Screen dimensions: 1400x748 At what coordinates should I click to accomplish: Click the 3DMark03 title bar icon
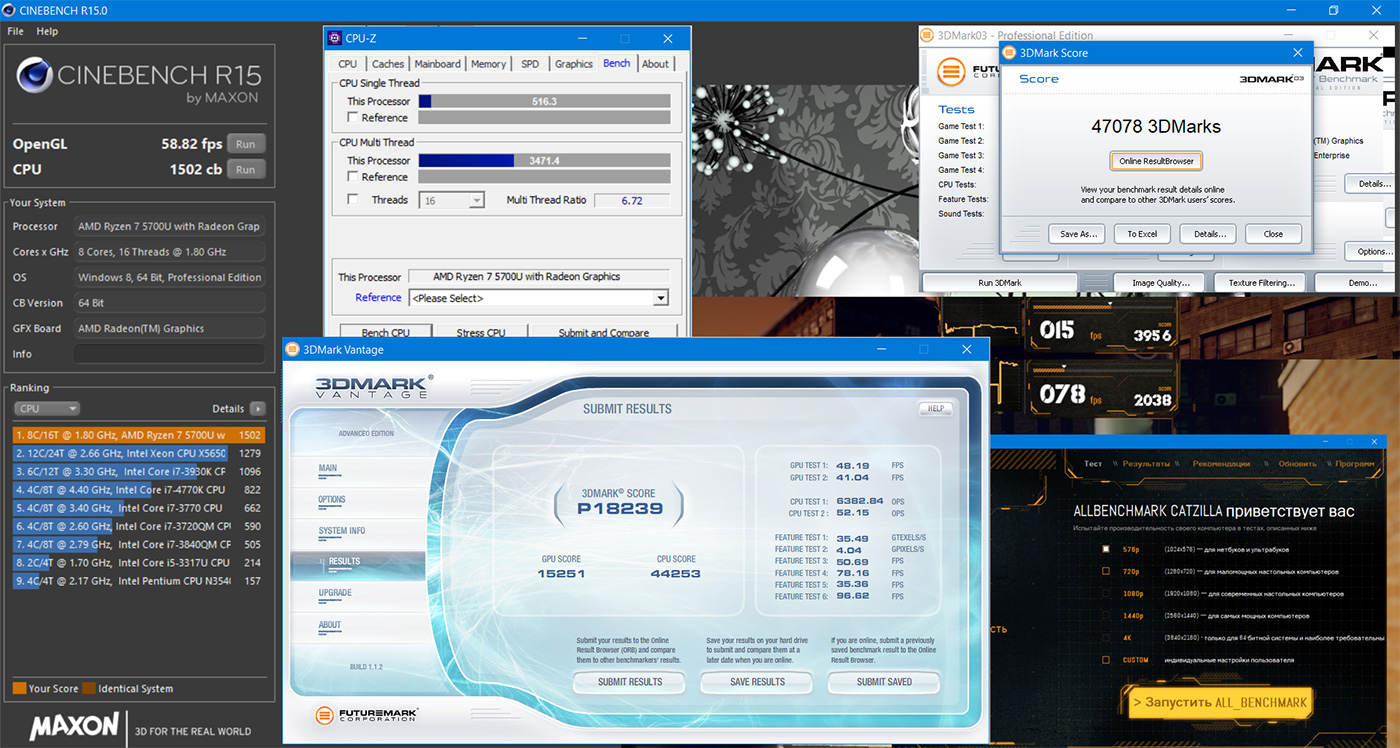pos(925,34)
